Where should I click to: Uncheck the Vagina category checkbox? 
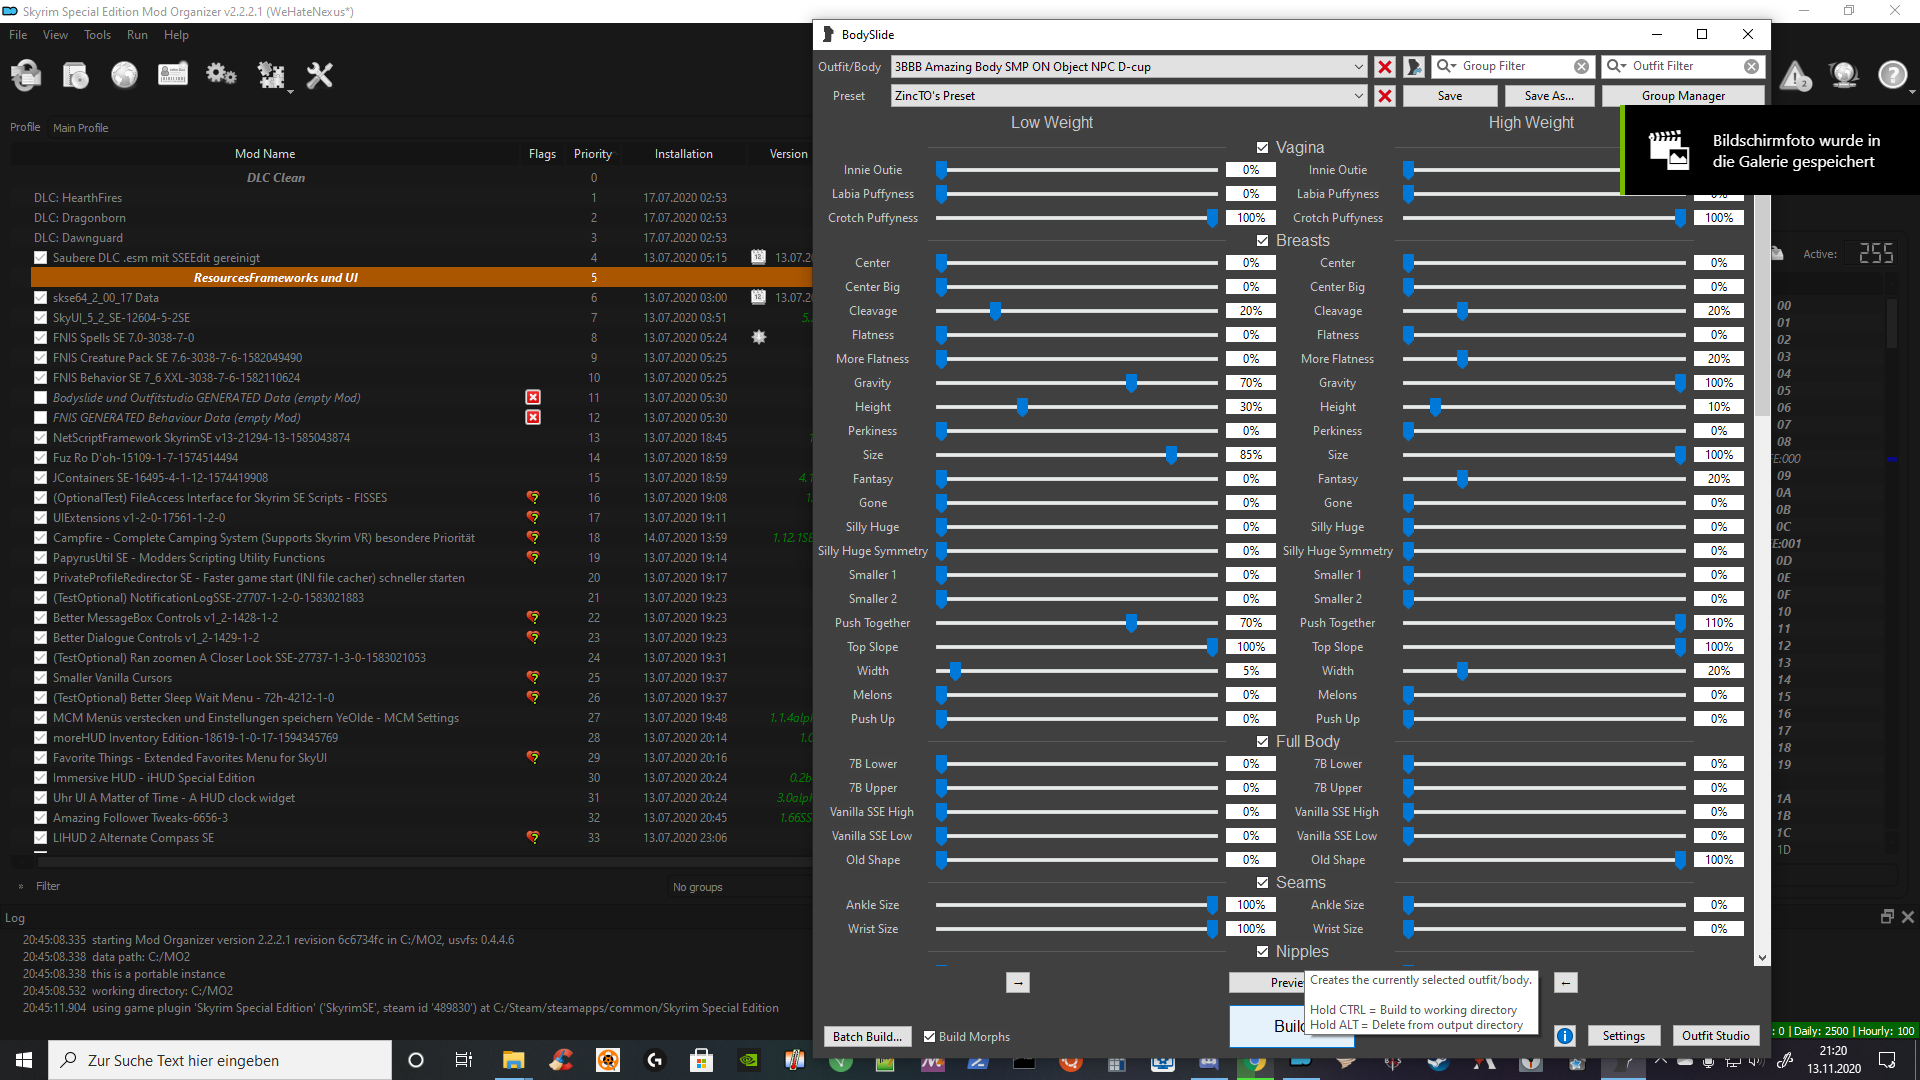coord(1262,147)
